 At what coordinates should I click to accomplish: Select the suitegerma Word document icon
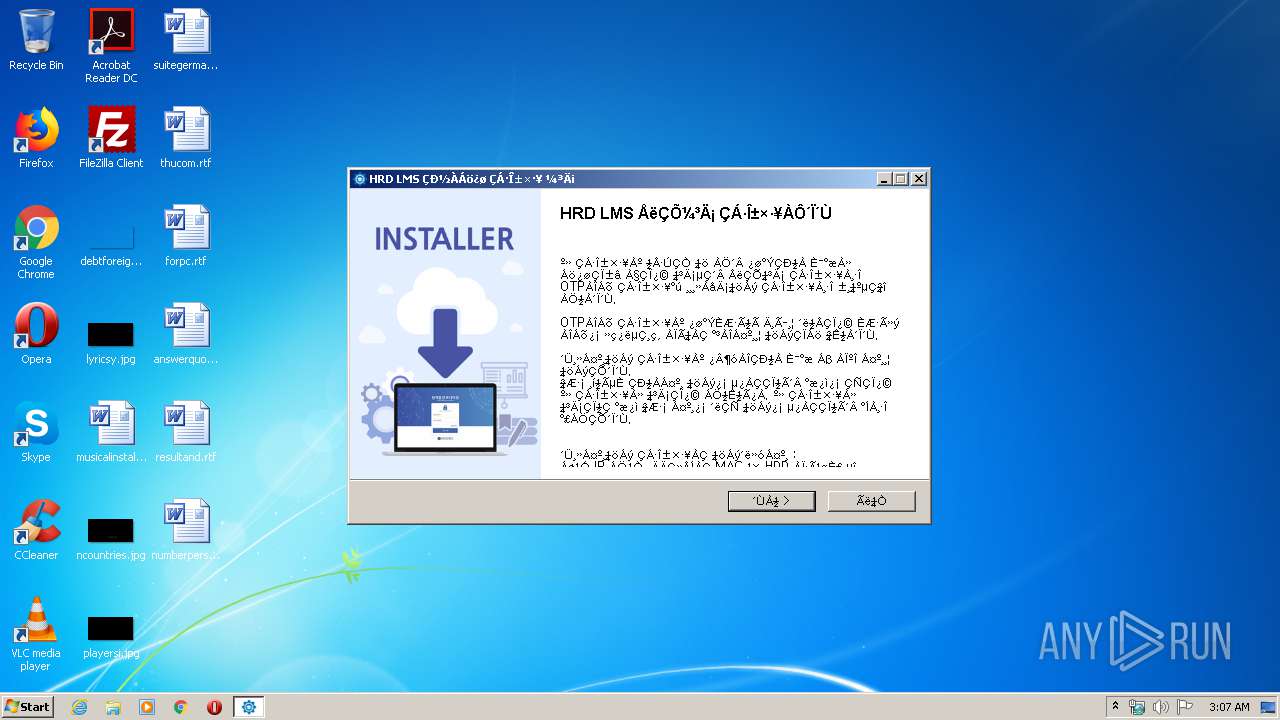click(186, 40)
